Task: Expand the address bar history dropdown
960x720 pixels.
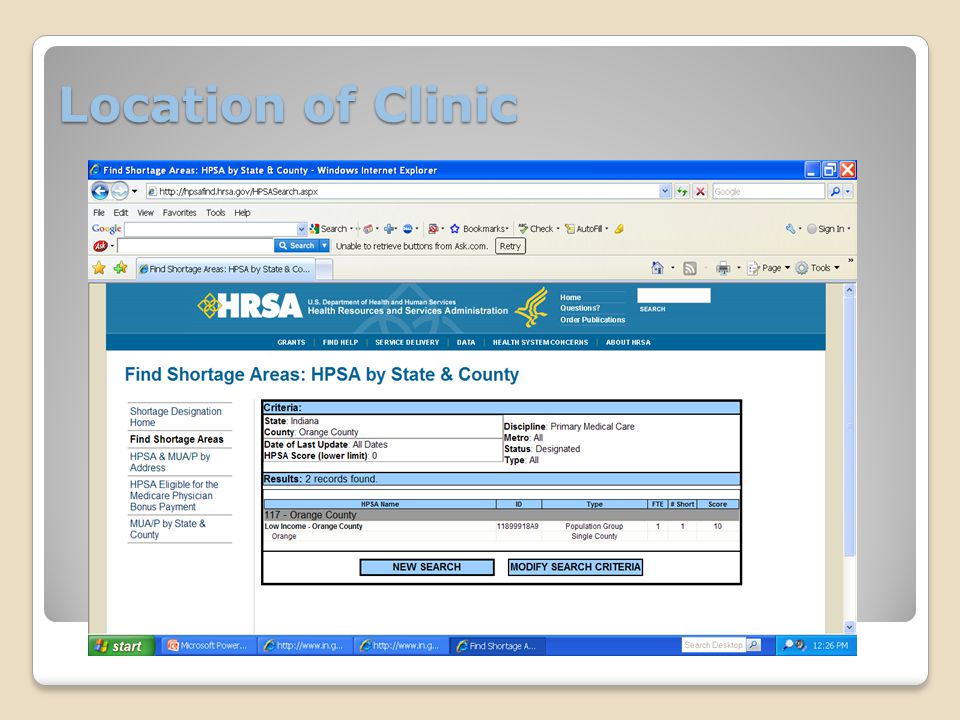Action: (665, 192)
